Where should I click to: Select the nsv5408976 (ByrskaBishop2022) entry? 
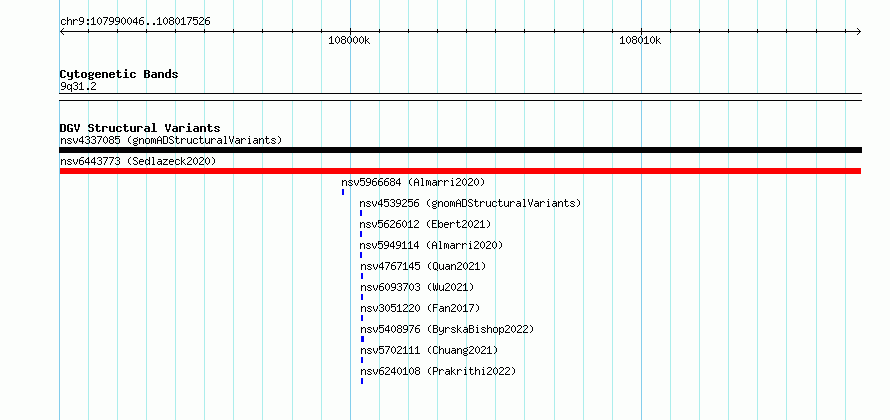click(x=447, y=329)
